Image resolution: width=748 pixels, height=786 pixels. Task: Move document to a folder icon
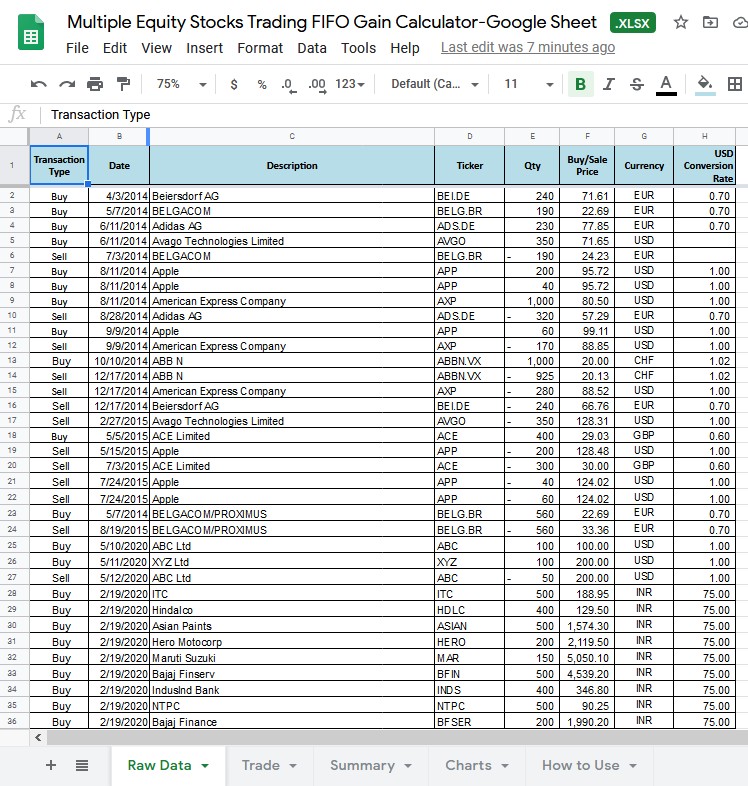coord(710,22)
